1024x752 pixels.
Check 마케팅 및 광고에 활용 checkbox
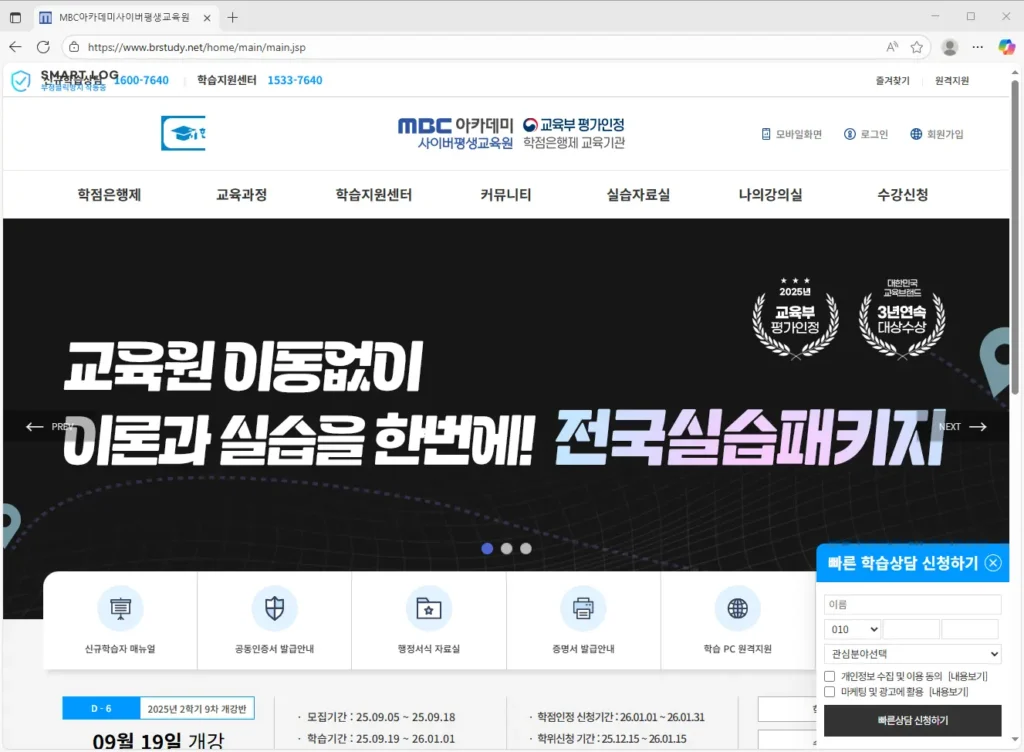pyautogui.click(x=829, y=692)
